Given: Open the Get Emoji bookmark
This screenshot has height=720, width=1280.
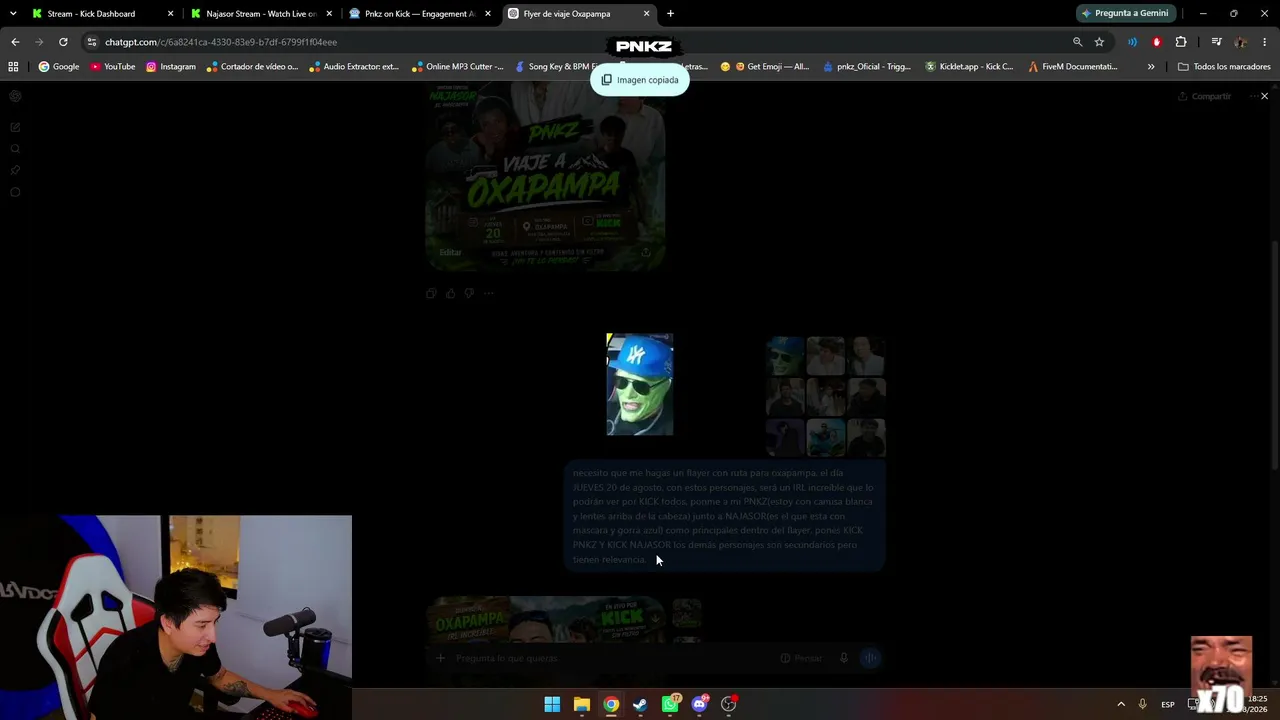Looking at the screenshot, I should click(x=765, y=67).
